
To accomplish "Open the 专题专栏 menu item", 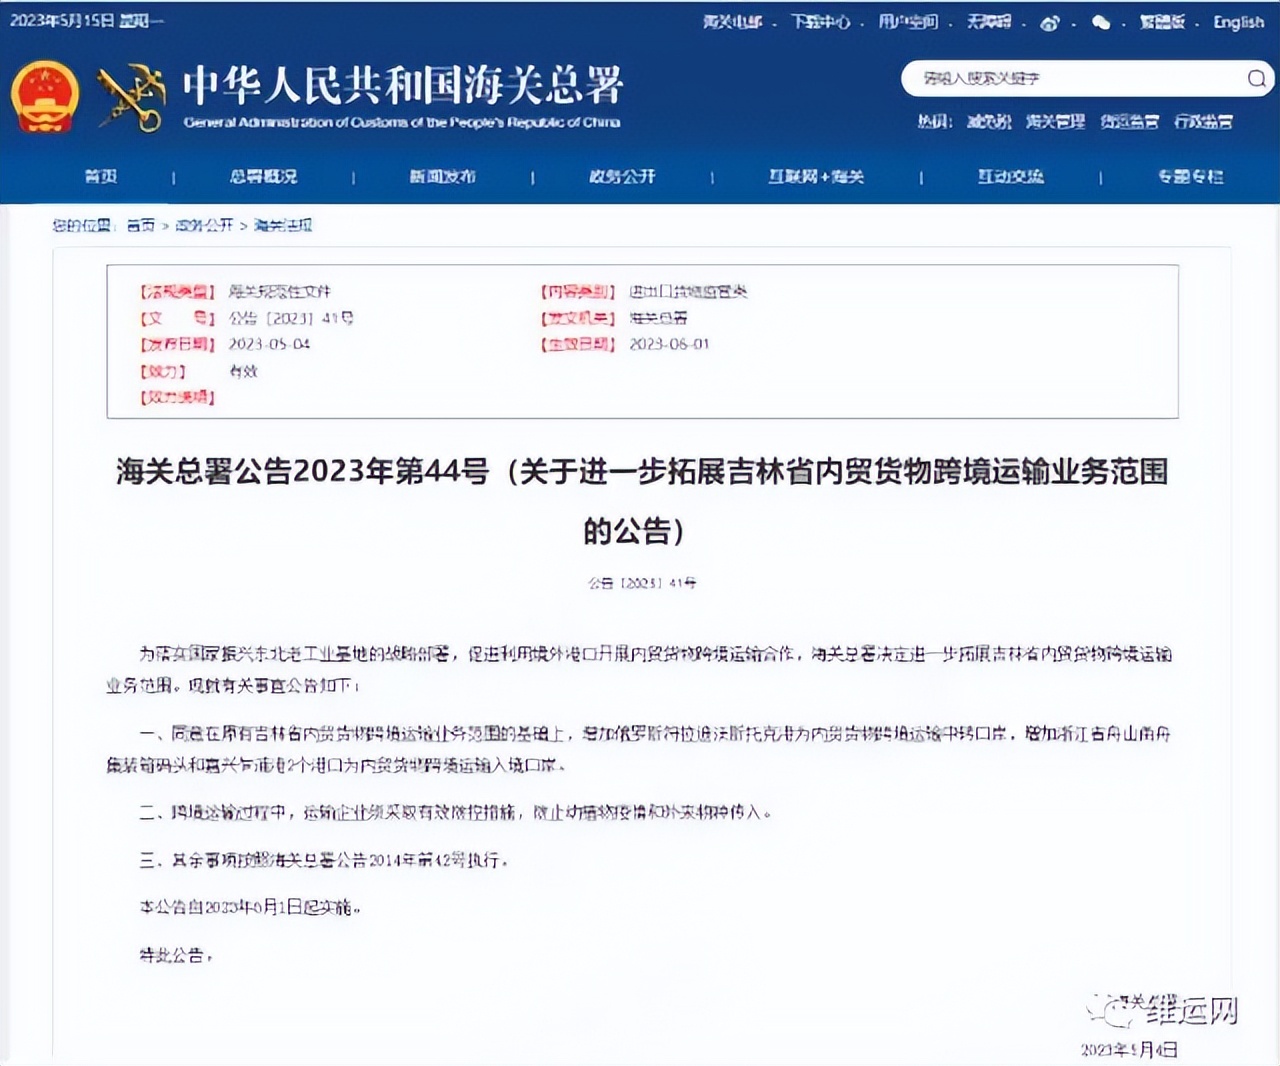I will pyautogui.click(x=1189, y=176).
